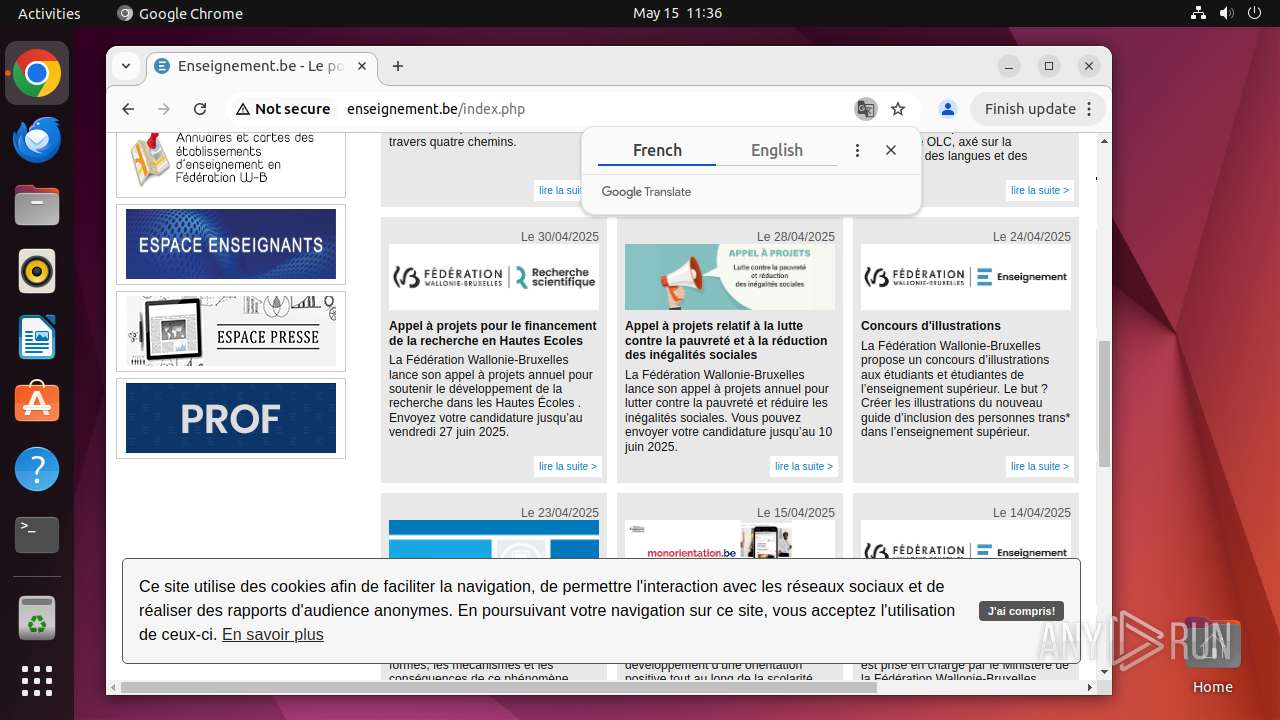Click Google Chrome icon in dock

coord(37,74)
